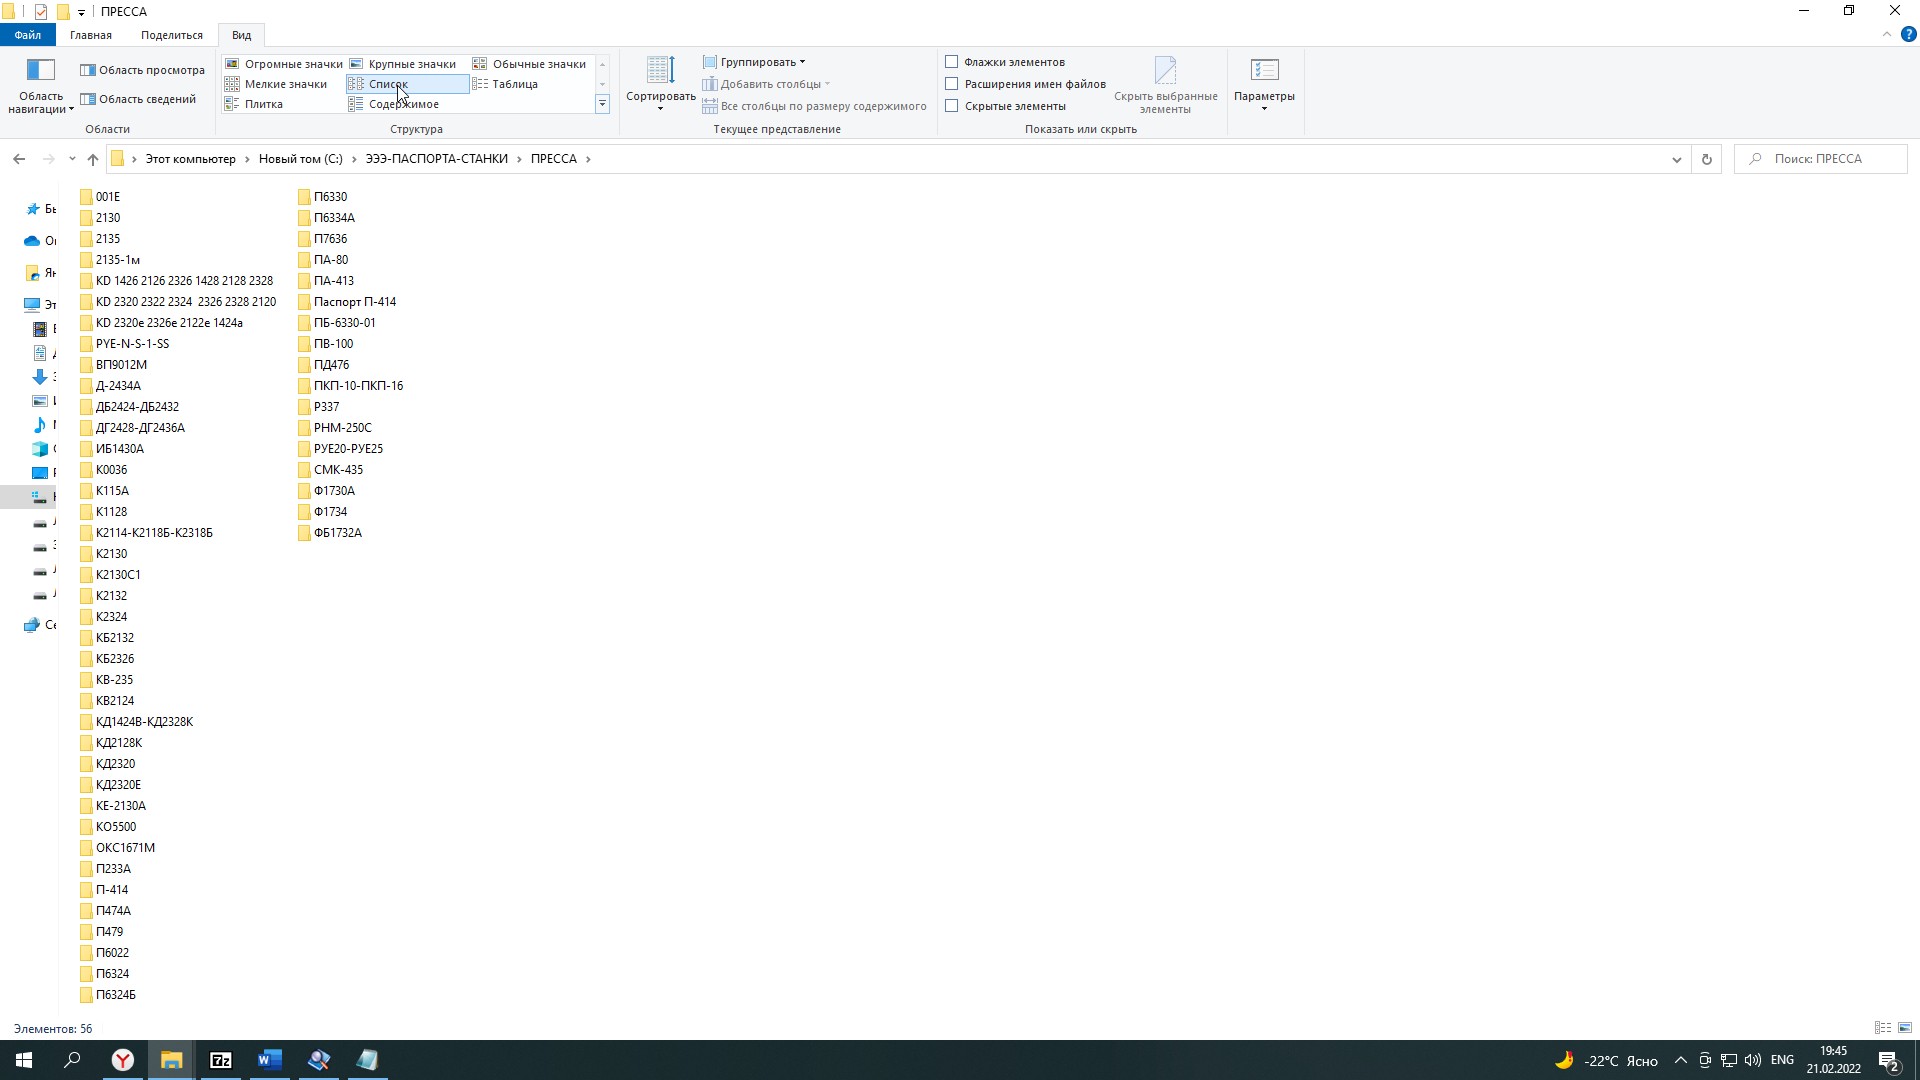The image size is (1920, 1080).
Task: Switch to large icons view in the status bar
Action: [1905, 1028]
